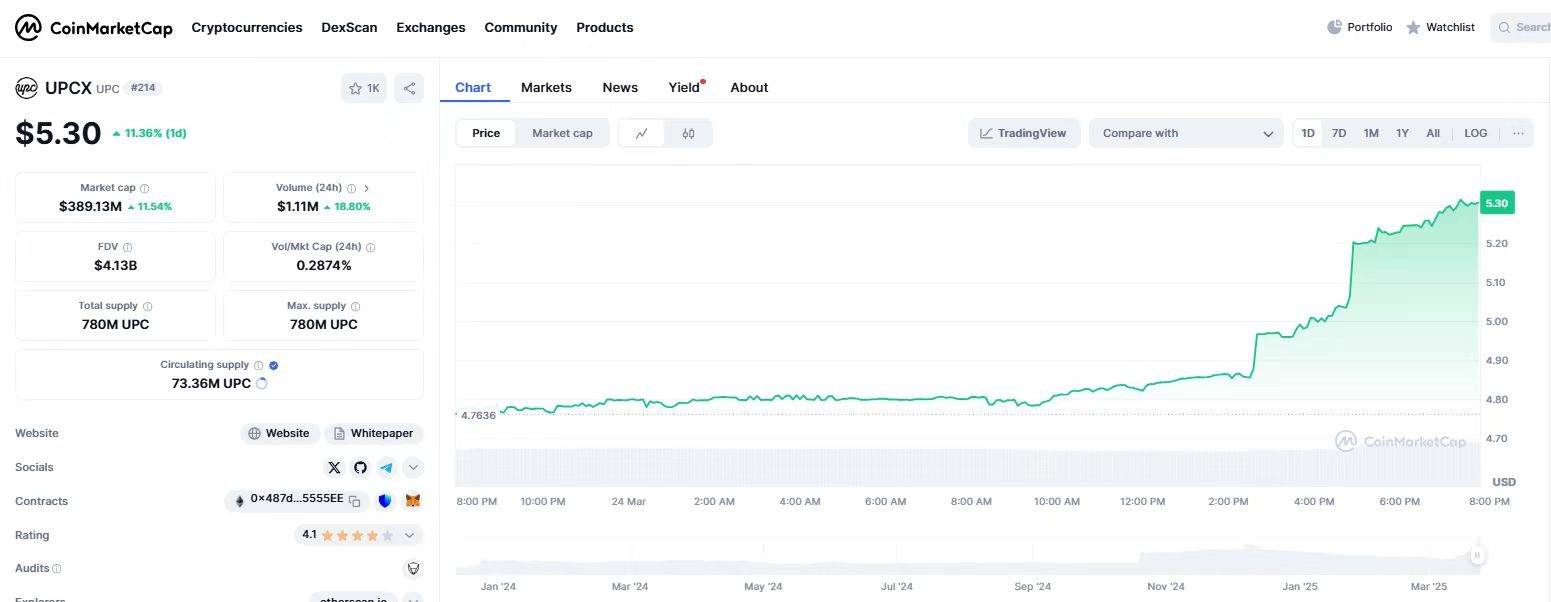Click the Market cap info icon

(x=145, y=188)
